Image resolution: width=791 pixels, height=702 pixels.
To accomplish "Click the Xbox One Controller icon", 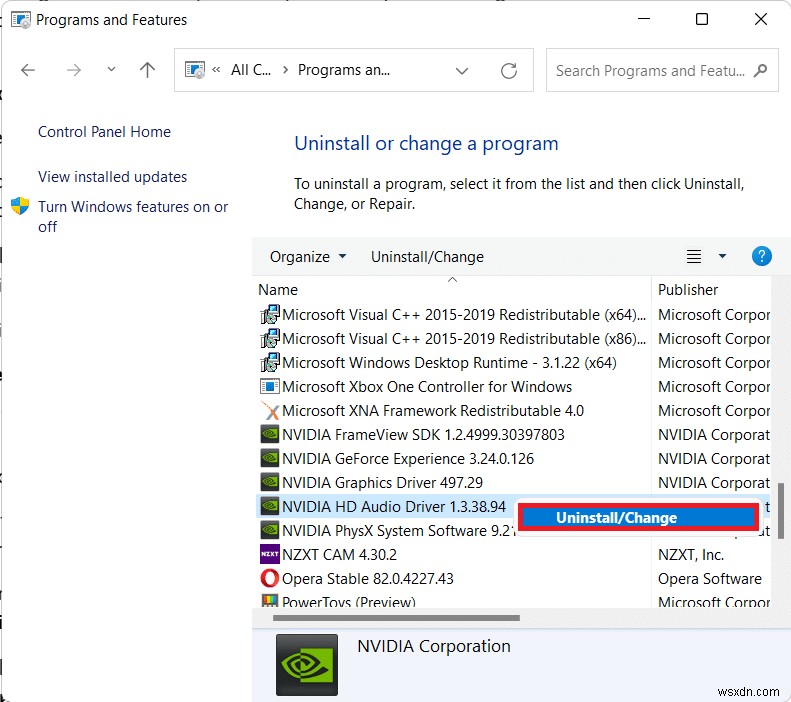I will pos(269,387).
